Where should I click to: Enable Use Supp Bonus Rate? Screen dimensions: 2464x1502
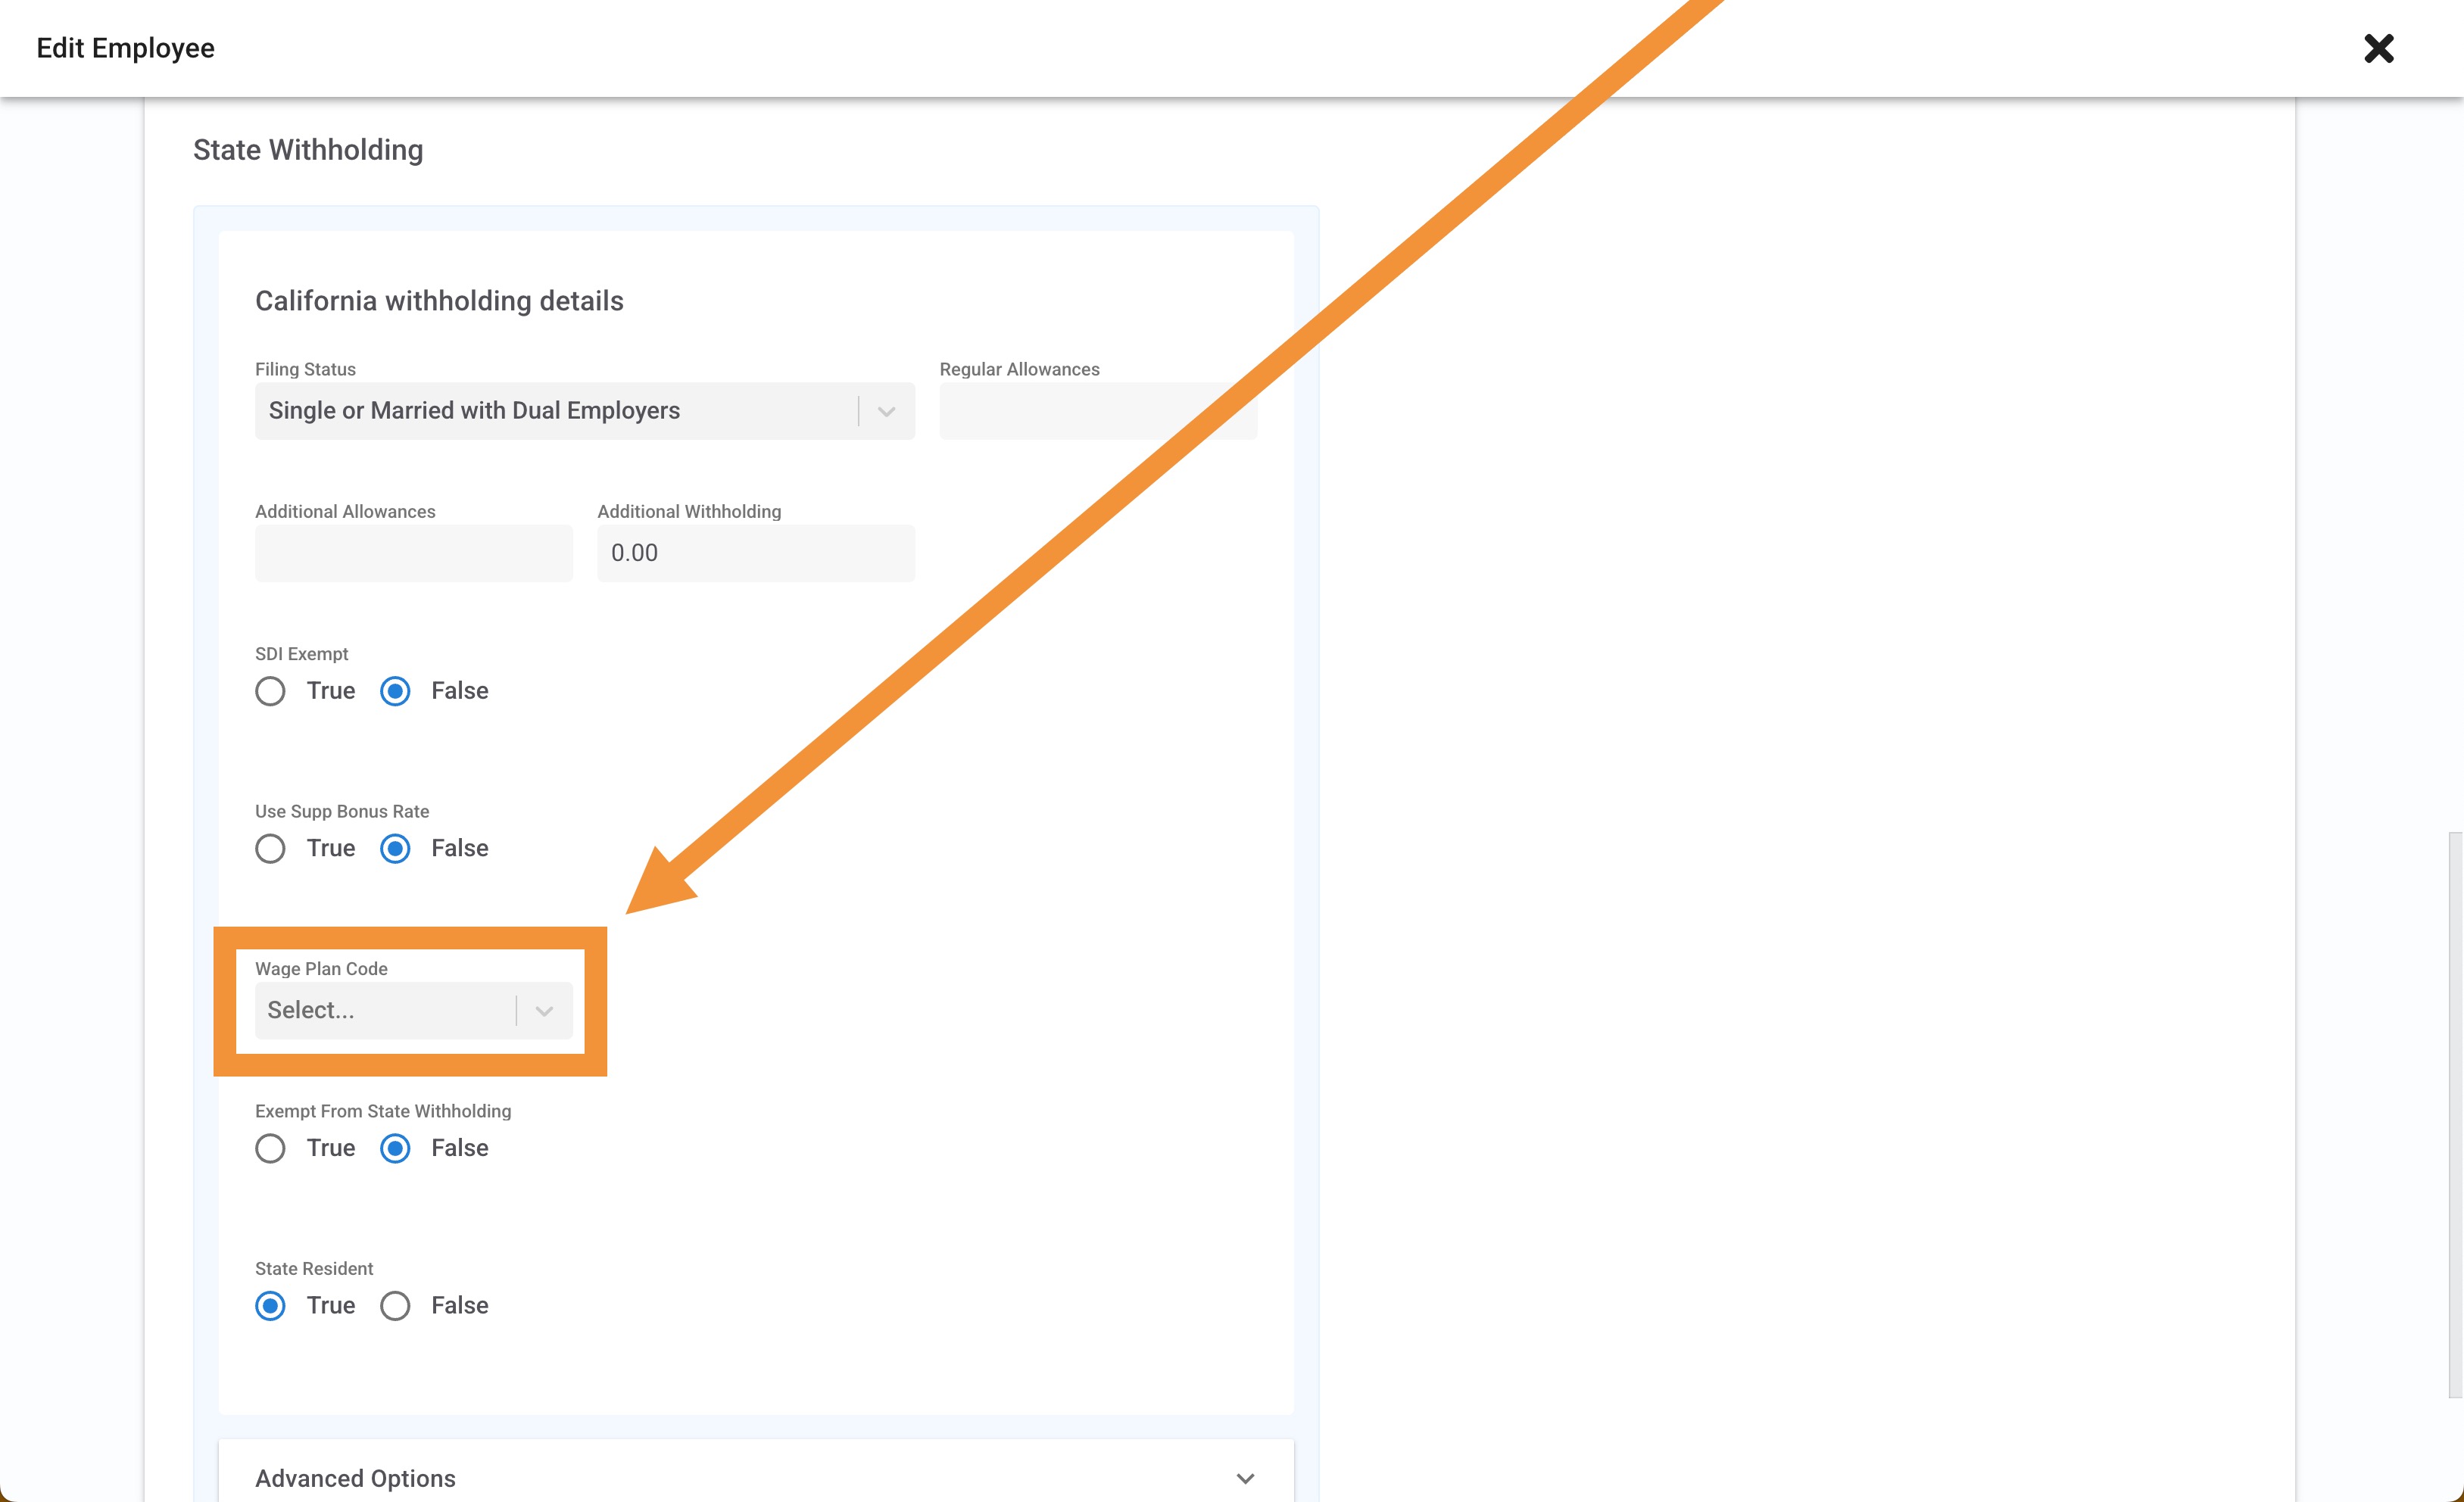270,848
